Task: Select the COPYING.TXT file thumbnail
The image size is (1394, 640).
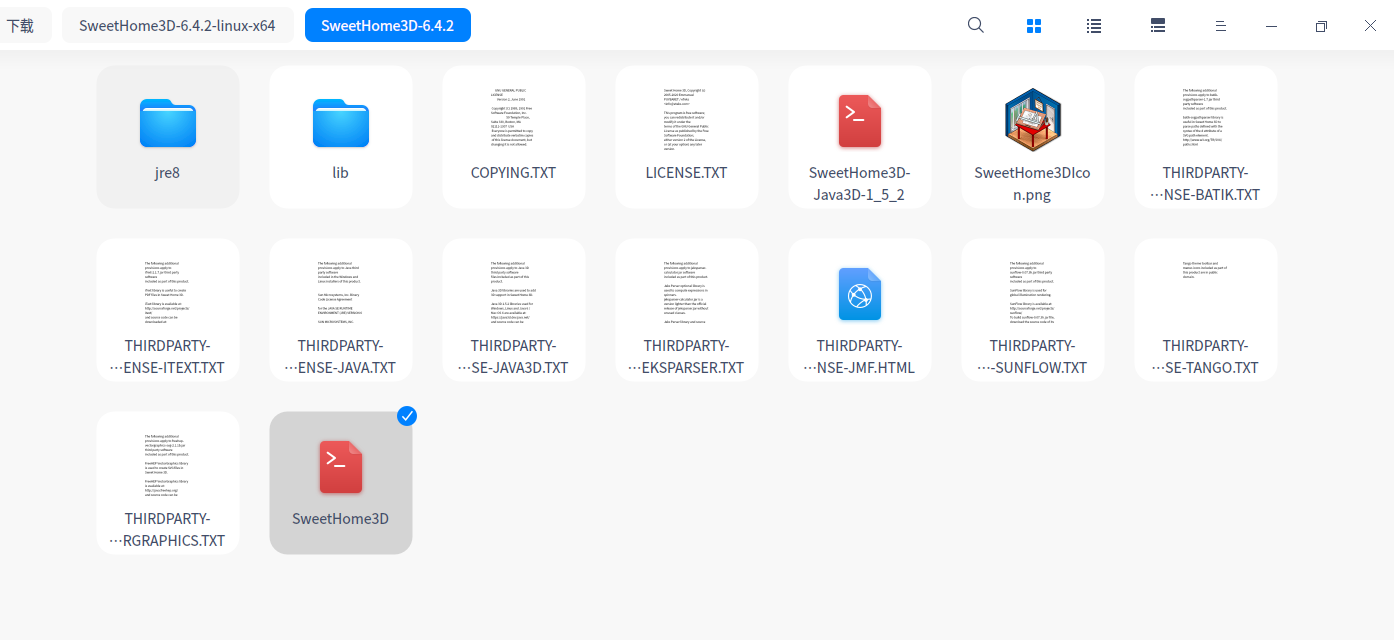Action: pyautogui.click(x=514, y=120)
